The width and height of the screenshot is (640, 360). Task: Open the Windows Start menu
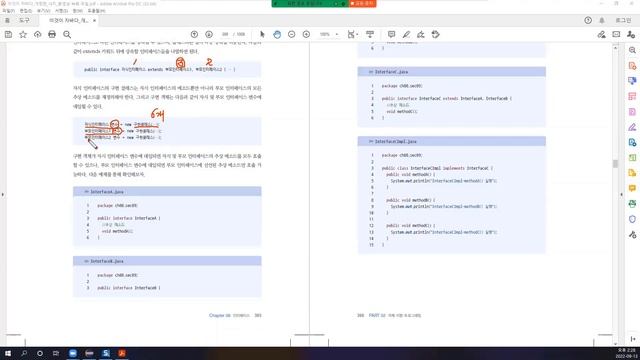8,353
